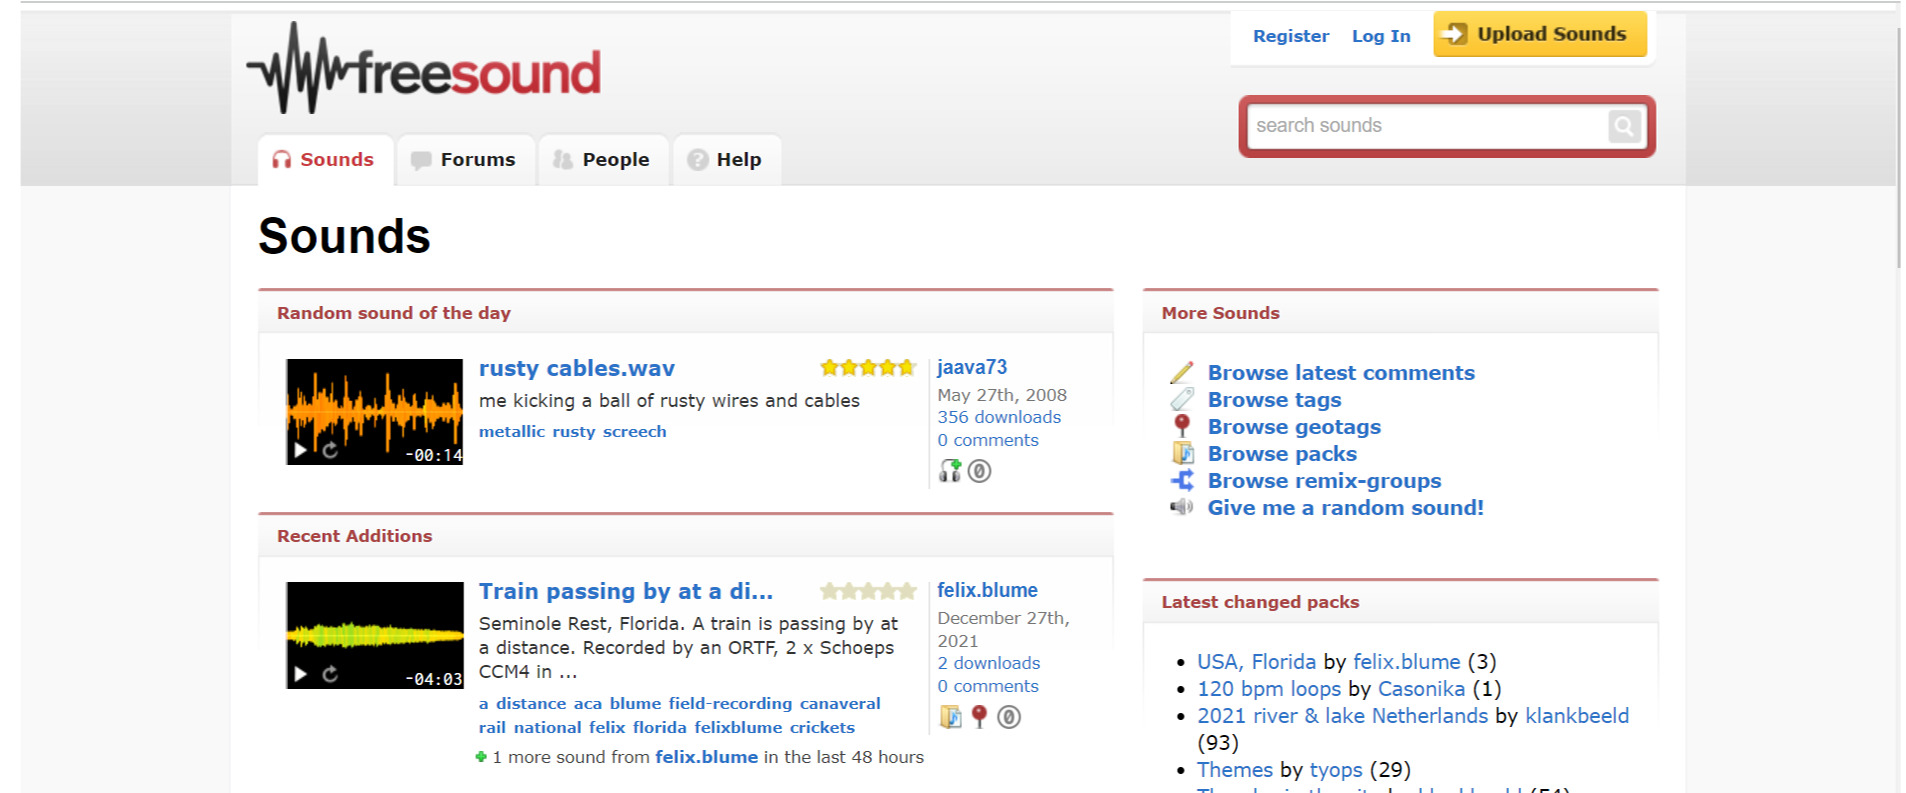Open the Browse tags link
Screen dimensions: 1906x793
pos(1274,400)
